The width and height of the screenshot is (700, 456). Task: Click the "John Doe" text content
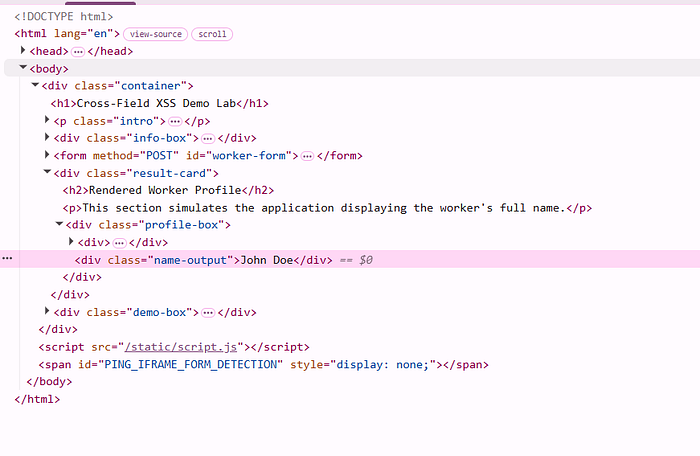tap(267, 260)
